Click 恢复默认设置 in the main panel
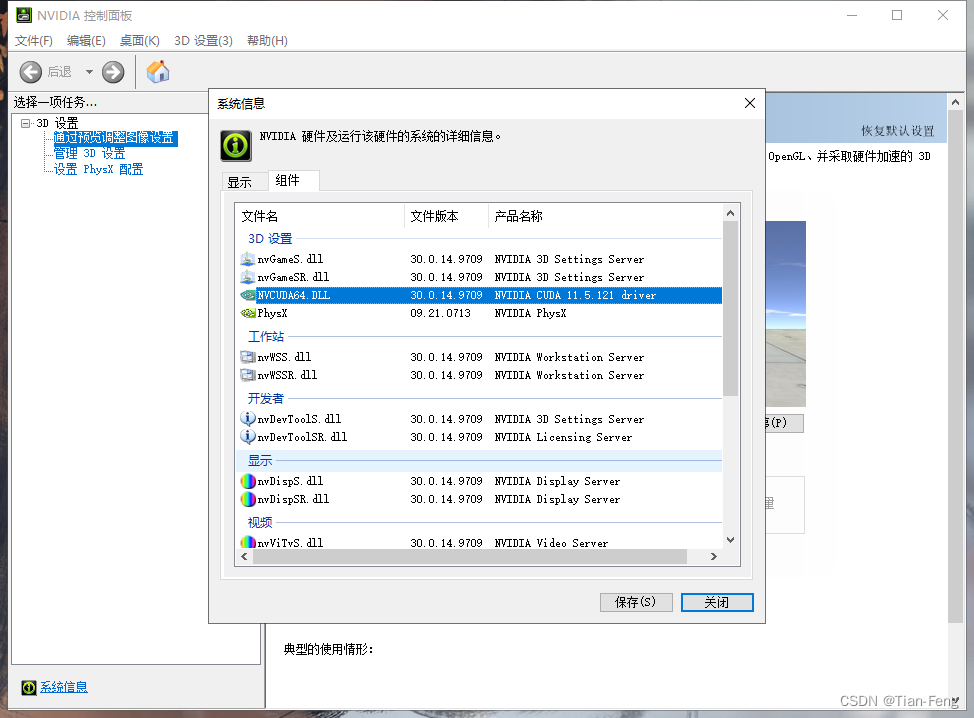Image resolution: width=974 pixels, height=718 pixels. tap(897, 131)
